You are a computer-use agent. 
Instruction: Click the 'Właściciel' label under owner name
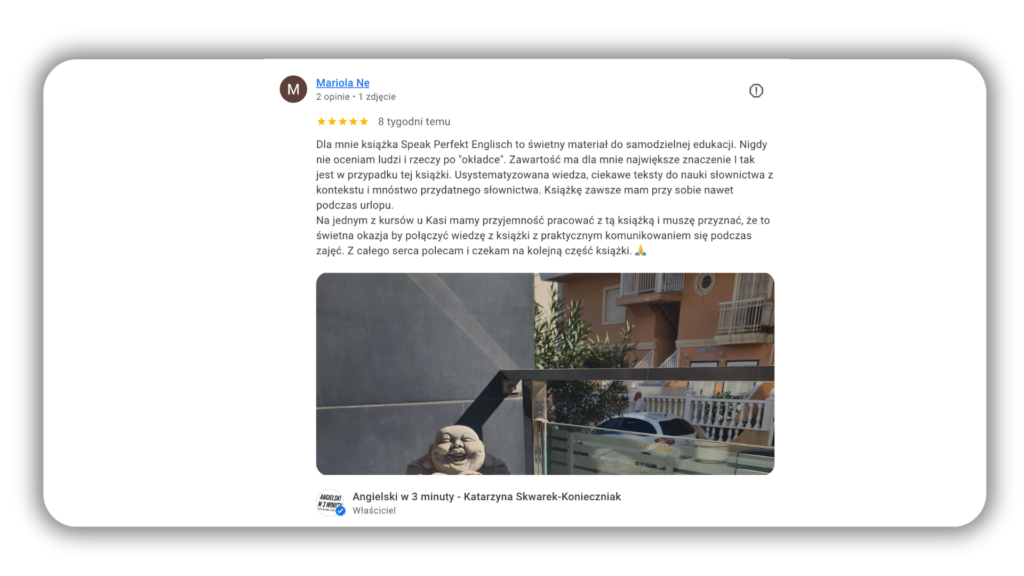[374, 511]
